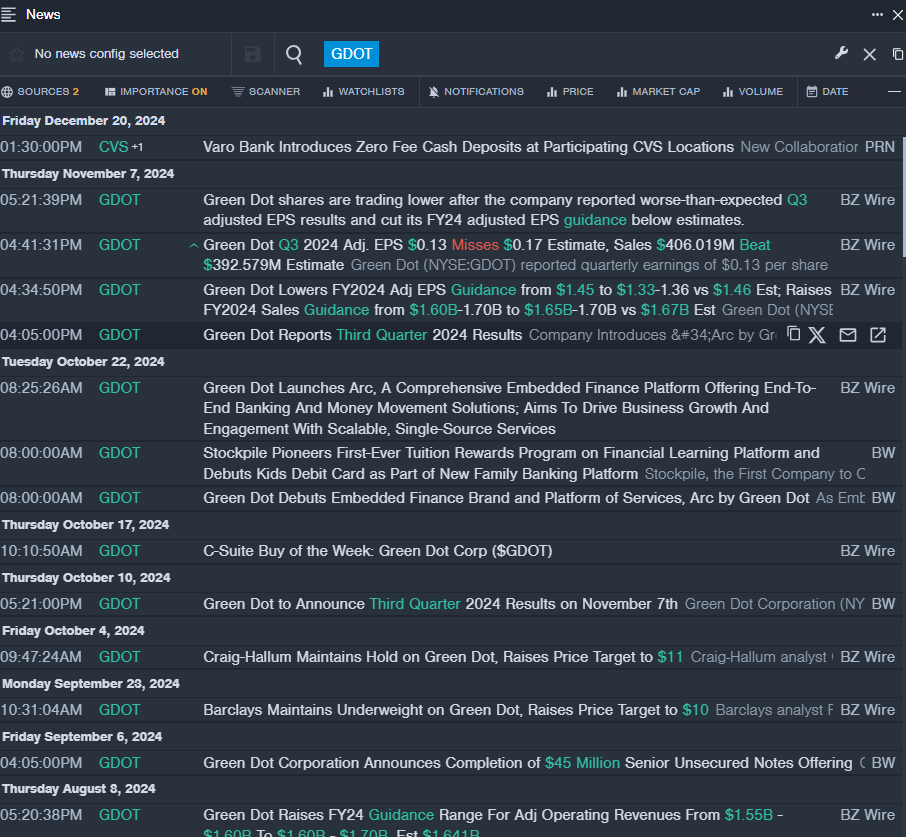
Task: Click the GDOT search tag
Action: pos(351,54)
